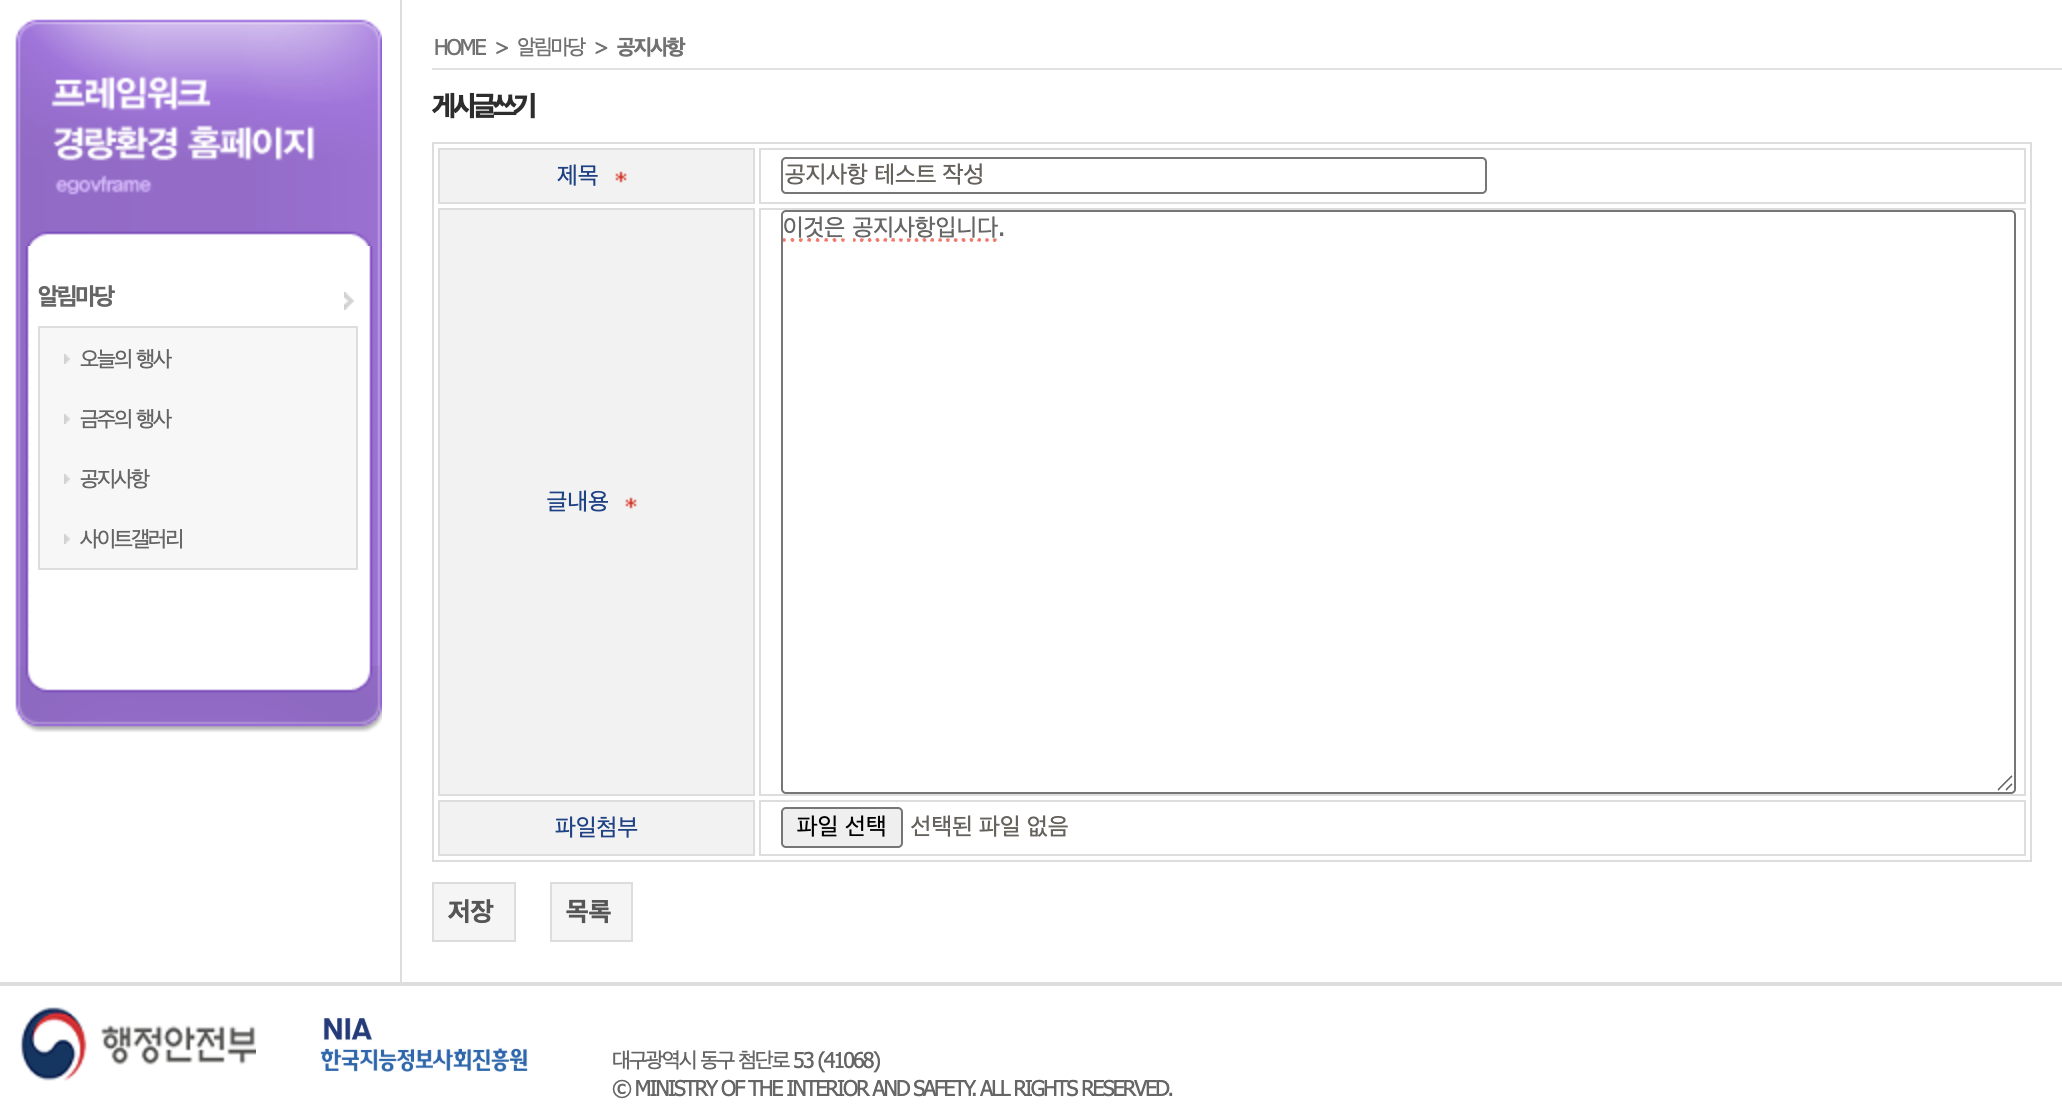Click the 목록 list button
2062x1116 pixels.
click(590, 911)
